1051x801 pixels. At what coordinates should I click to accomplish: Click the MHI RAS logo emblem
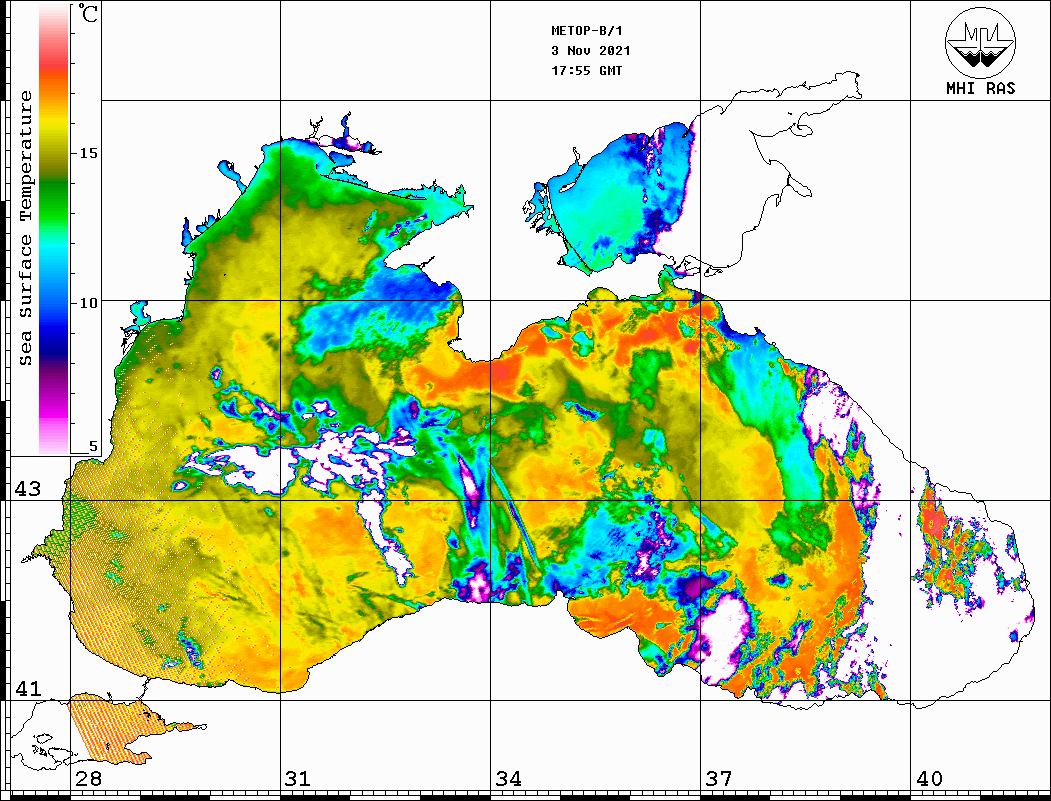point(981,42)
